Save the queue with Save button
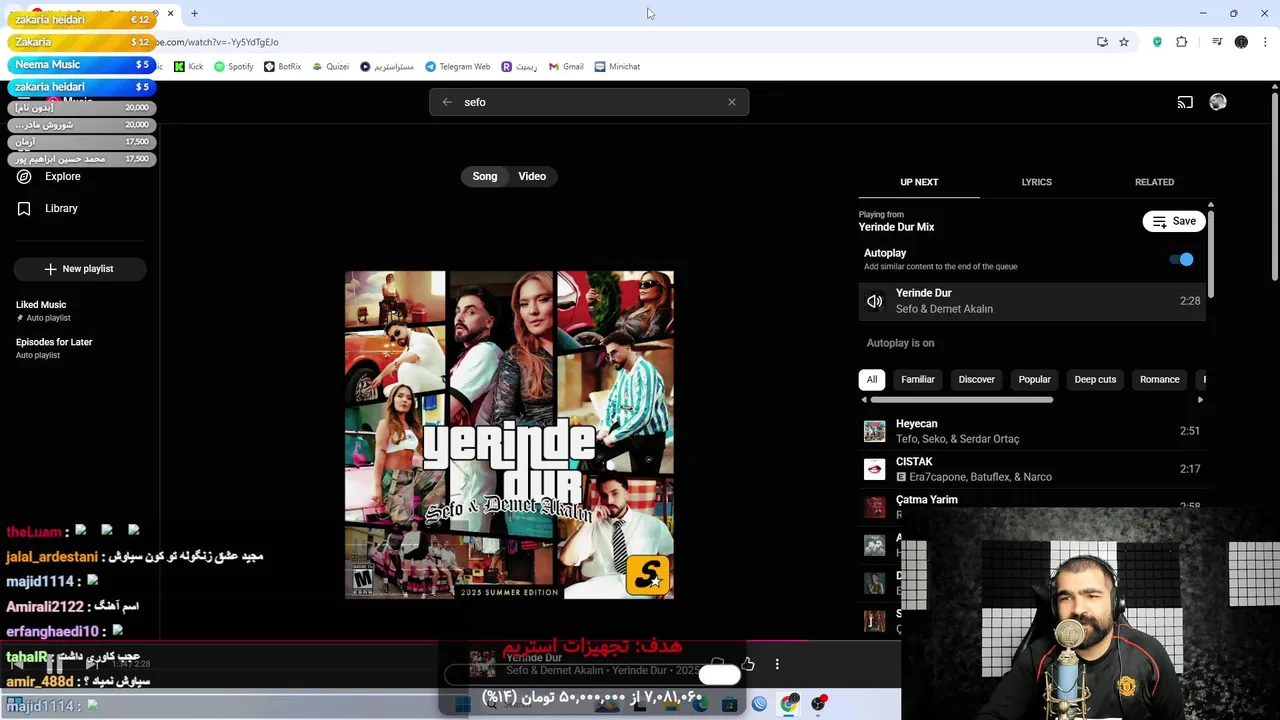The image size is (1280, 720). coord(1174,221)
